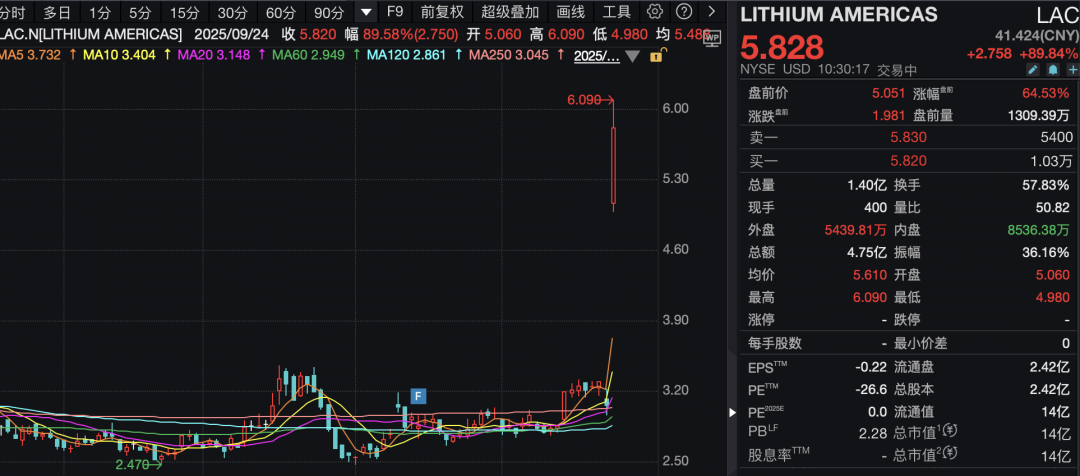Click the 均价 value 5.610

pyautogui.click(x=869, y=275)
